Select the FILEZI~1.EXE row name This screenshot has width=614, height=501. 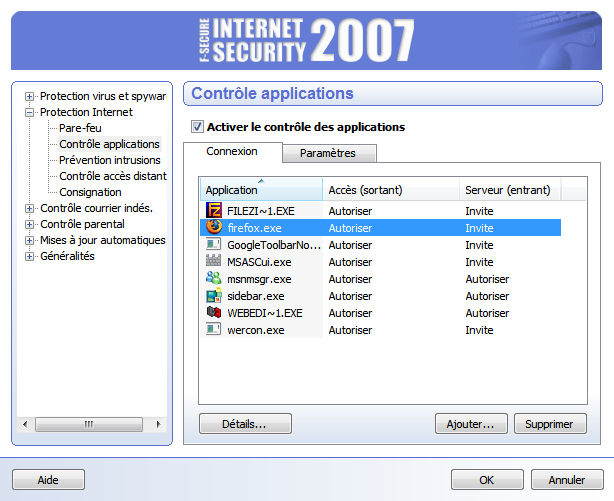(261, 211)
